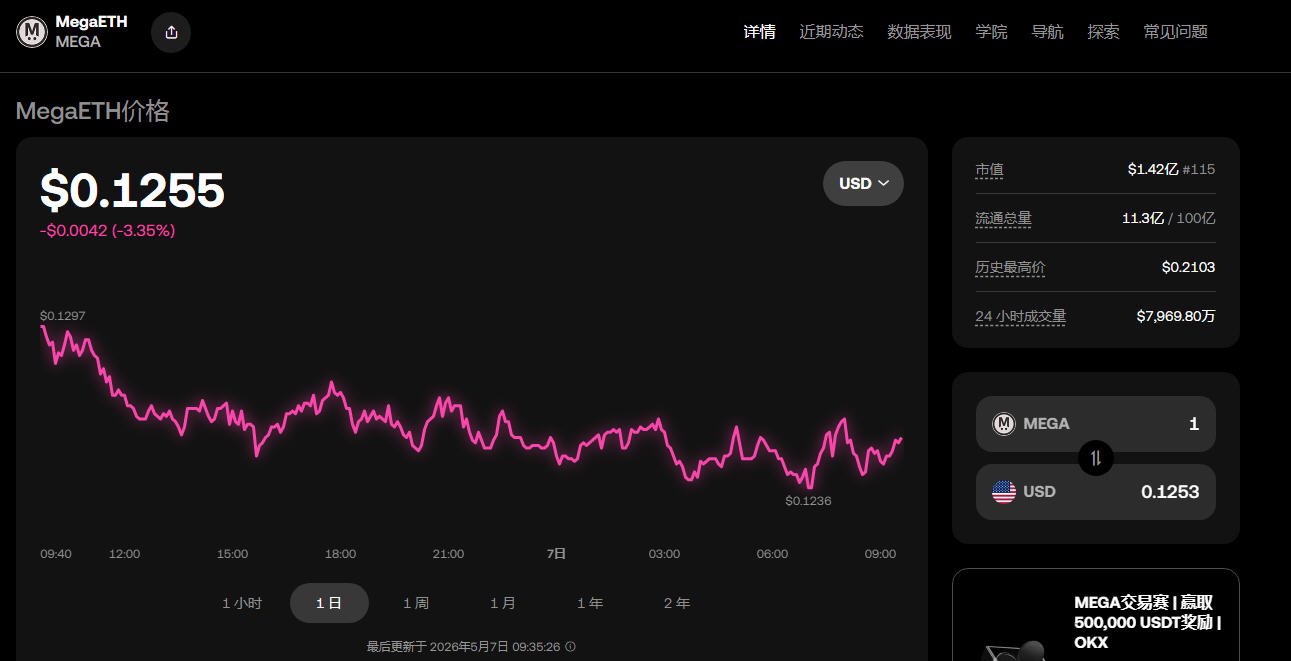1291x661 pixels.
Task: Click the 24 小时成交量 label
Action: click(1021, 316)
